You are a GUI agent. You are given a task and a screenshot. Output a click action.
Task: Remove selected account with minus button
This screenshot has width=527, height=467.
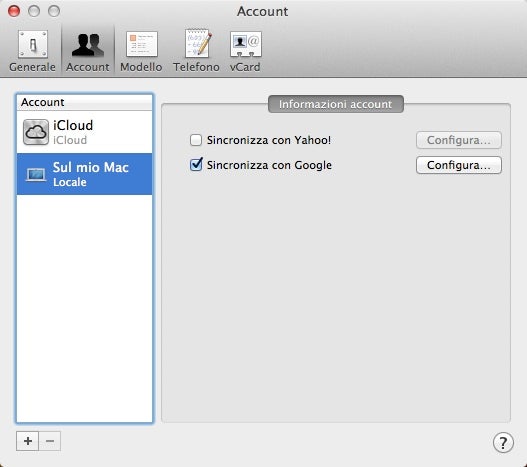(50, 441)
